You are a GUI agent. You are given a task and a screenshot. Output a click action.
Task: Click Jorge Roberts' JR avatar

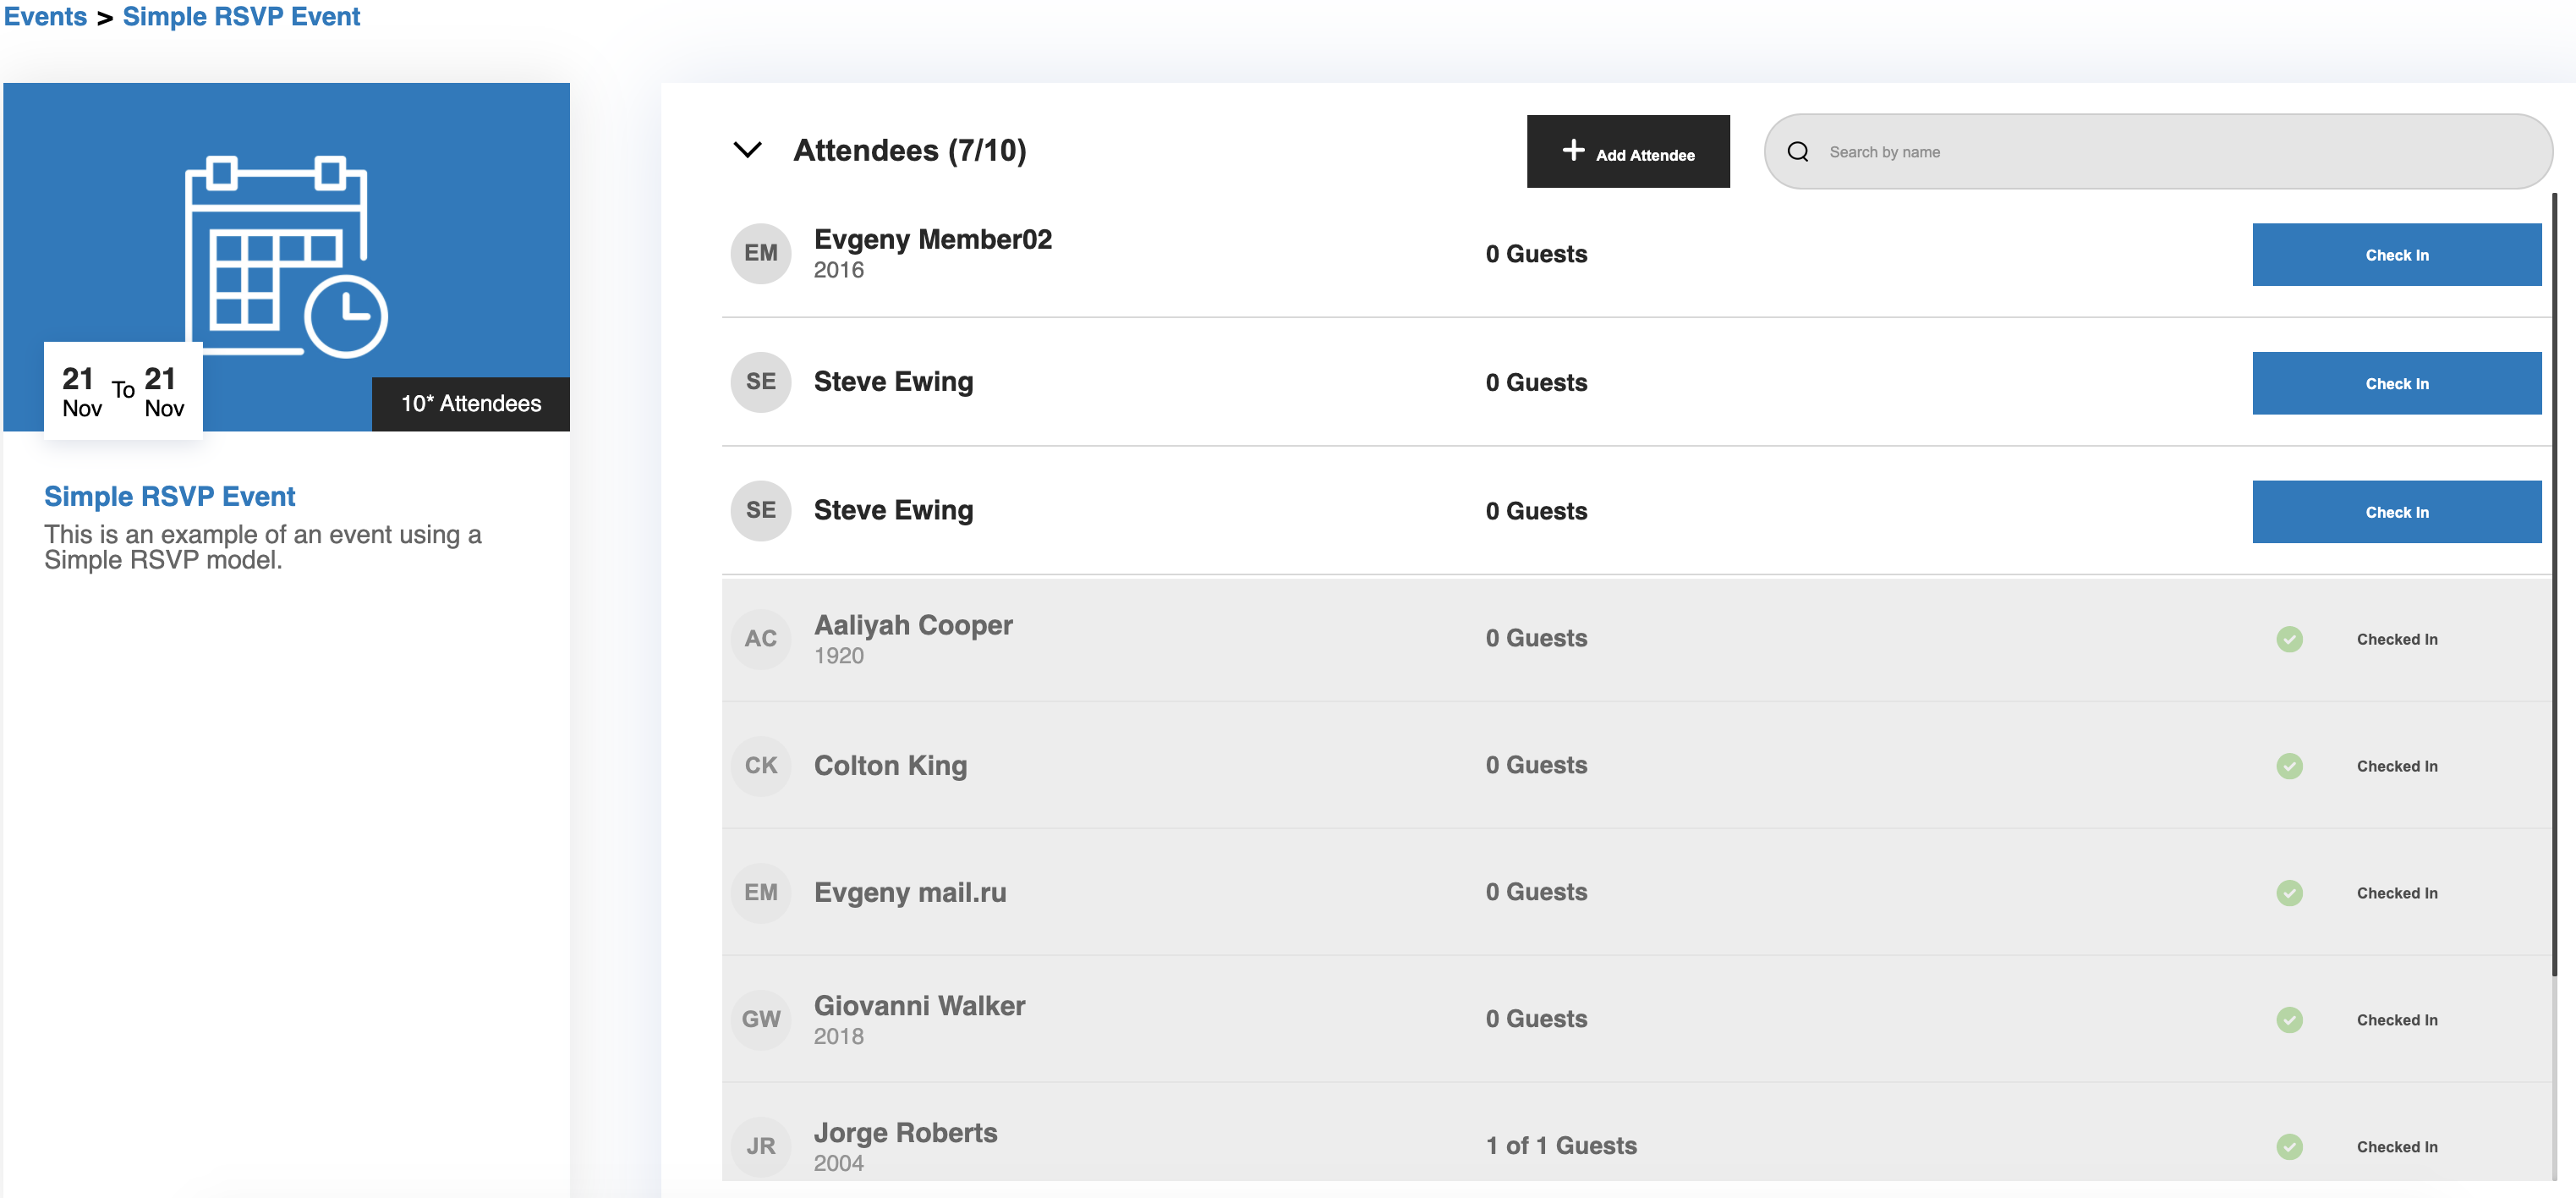point(760,1146)
